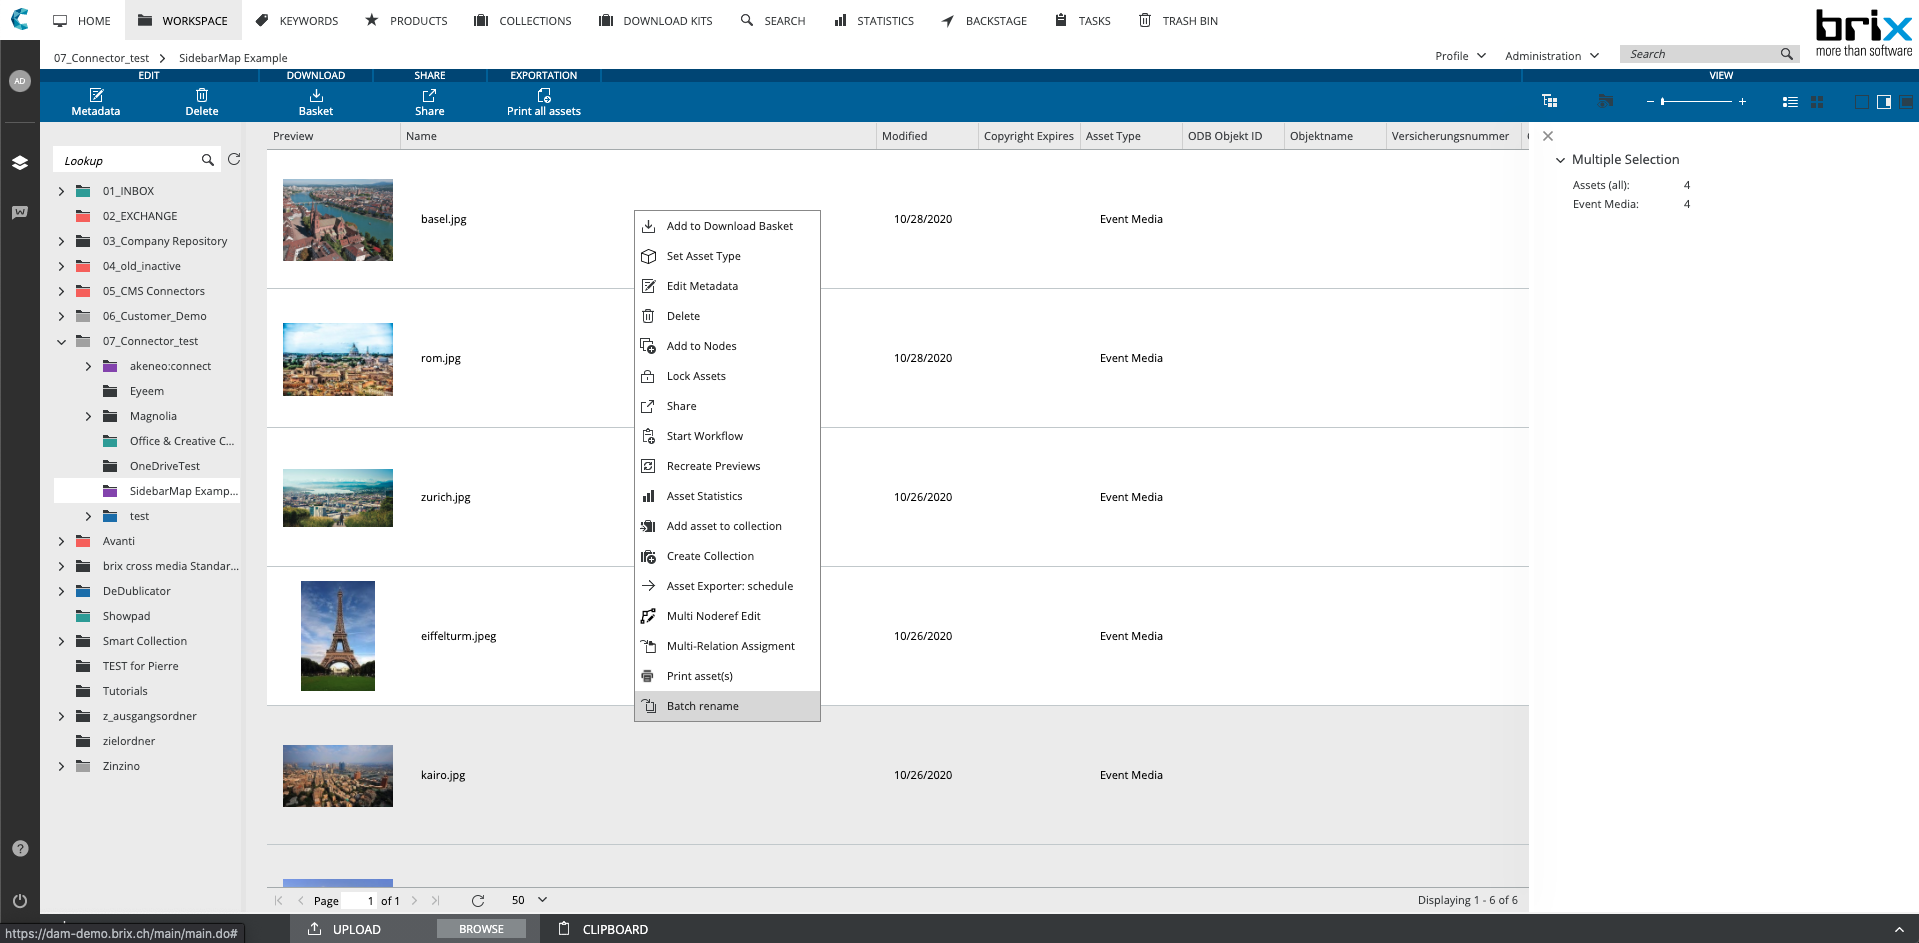Click the eiffelturm.jpeg thumbnail

coord(338,636)
